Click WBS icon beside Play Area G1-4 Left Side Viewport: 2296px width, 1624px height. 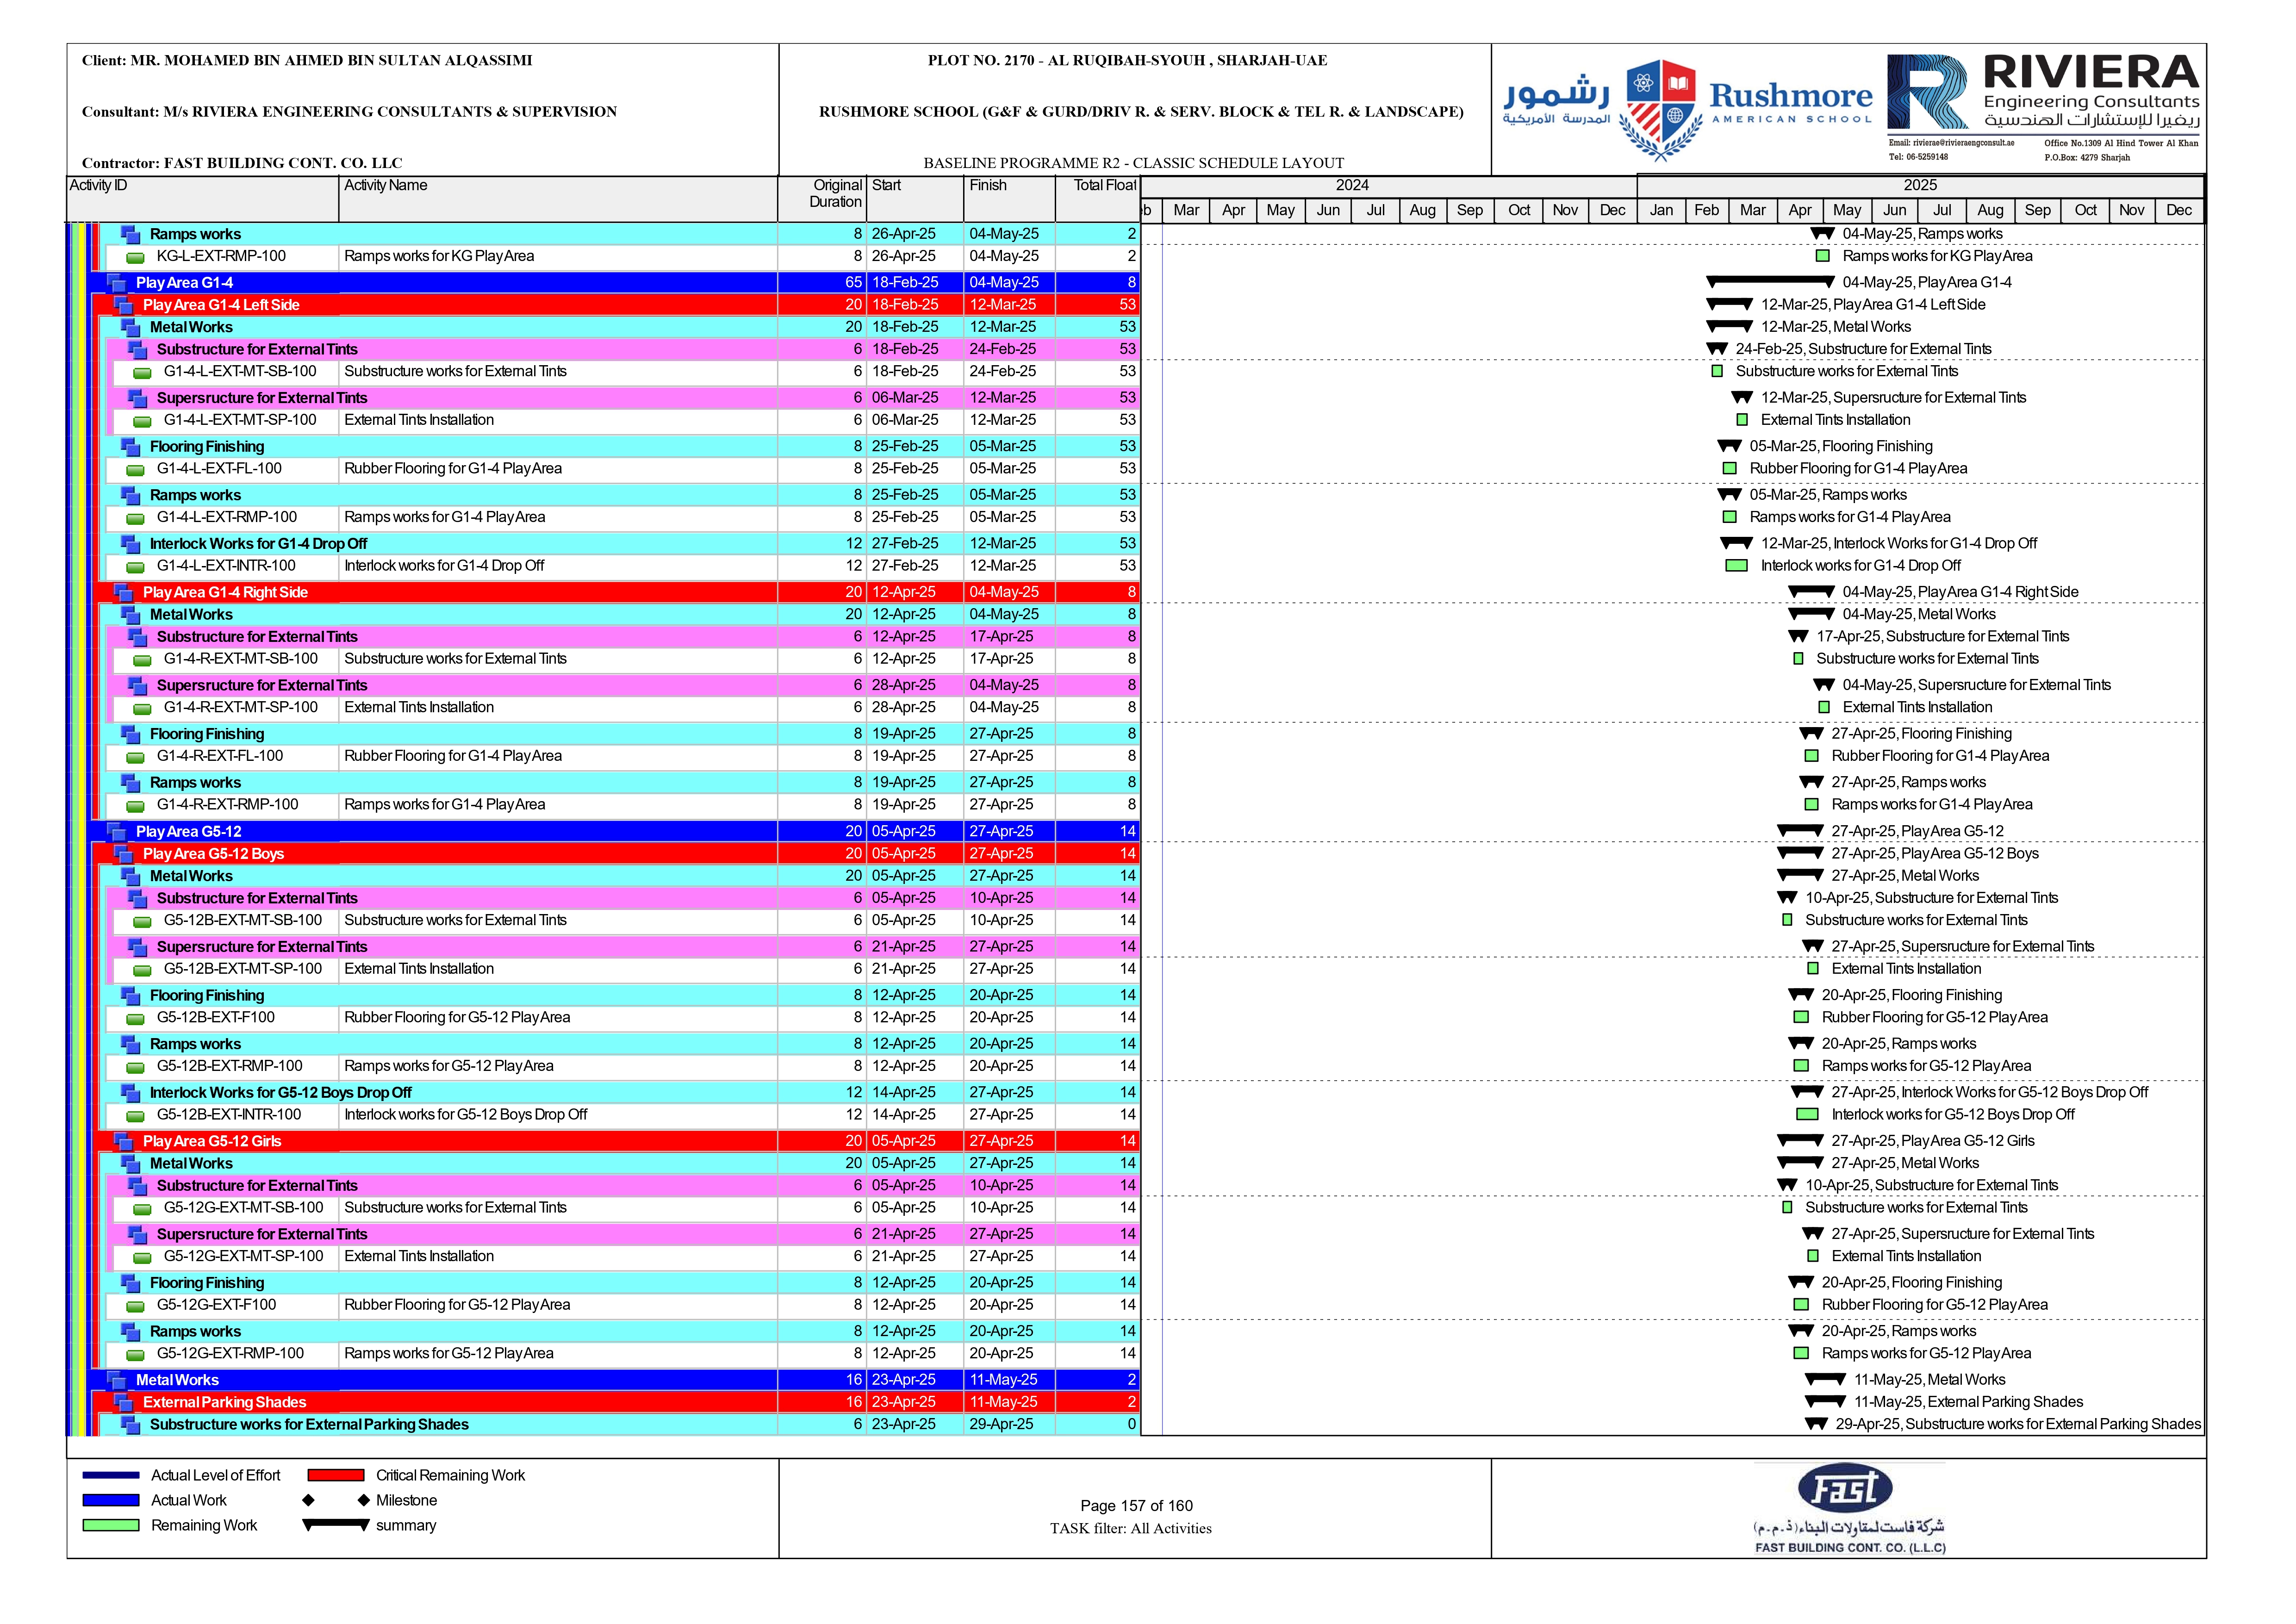point(124,305)
